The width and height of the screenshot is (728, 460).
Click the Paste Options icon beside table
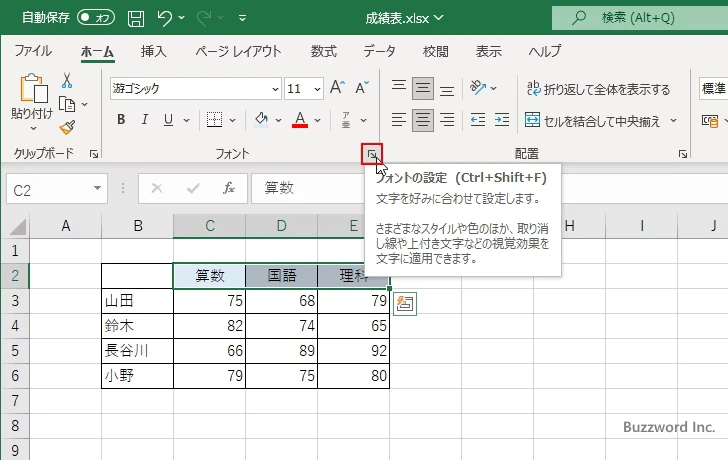point(405,304)
